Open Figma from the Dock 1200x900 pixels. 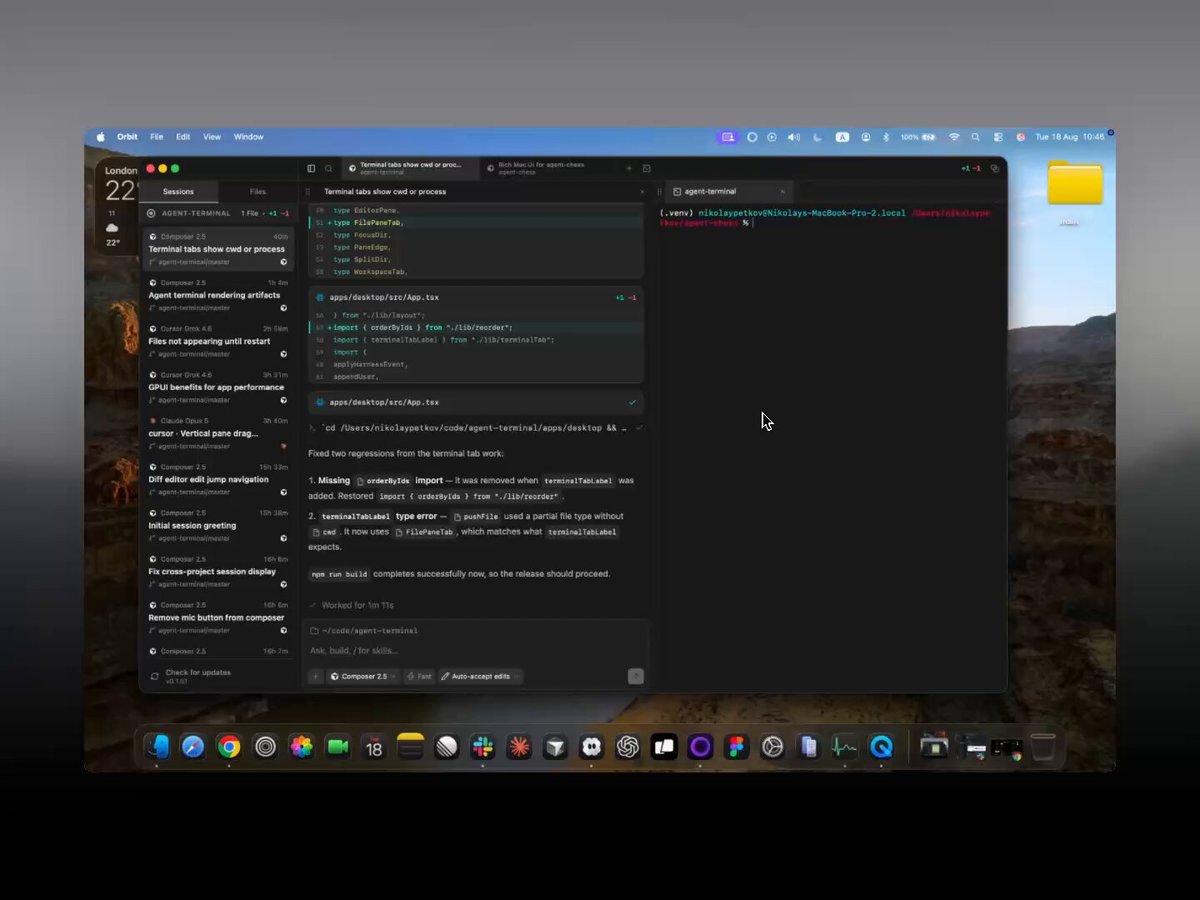tap(736, 746)
